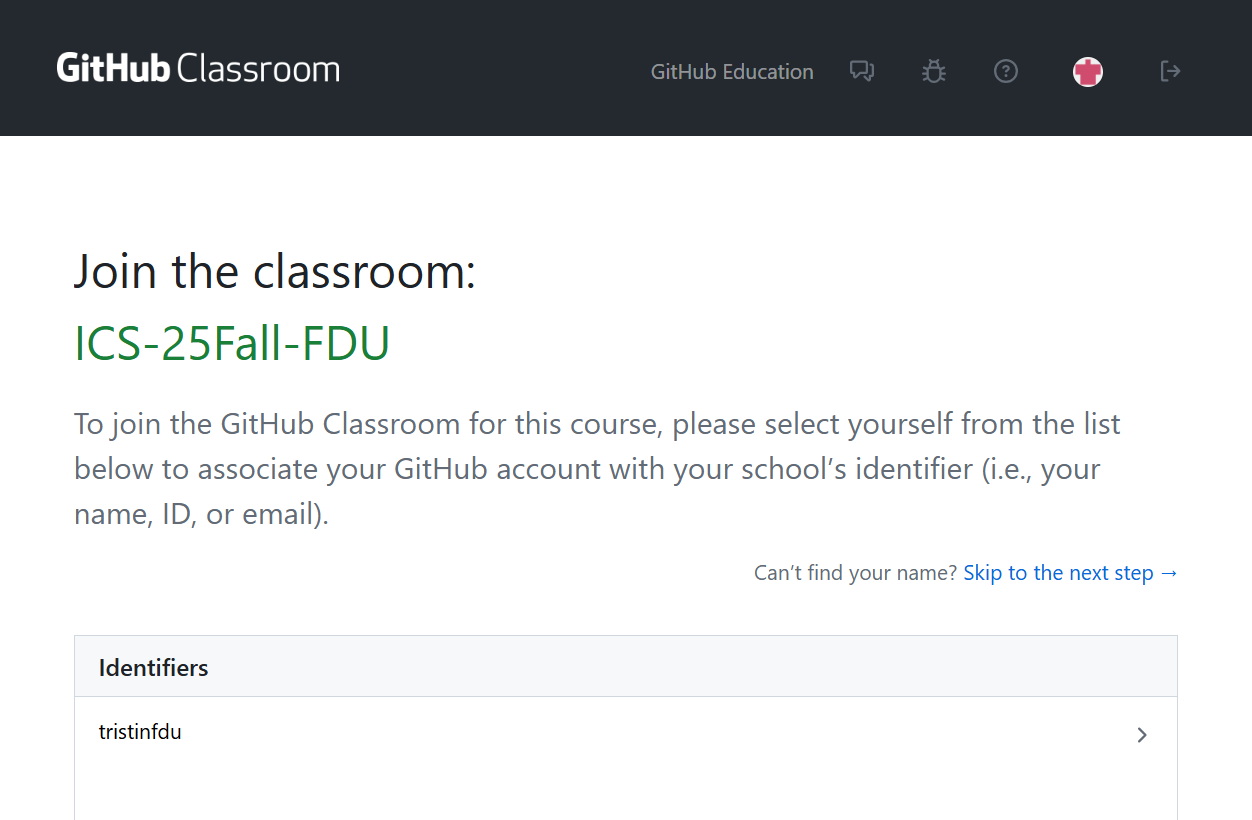Open the GitHub Education header link
Image resolution: width=1252 pixels, height=820 pixels.
tap(732, 72)
